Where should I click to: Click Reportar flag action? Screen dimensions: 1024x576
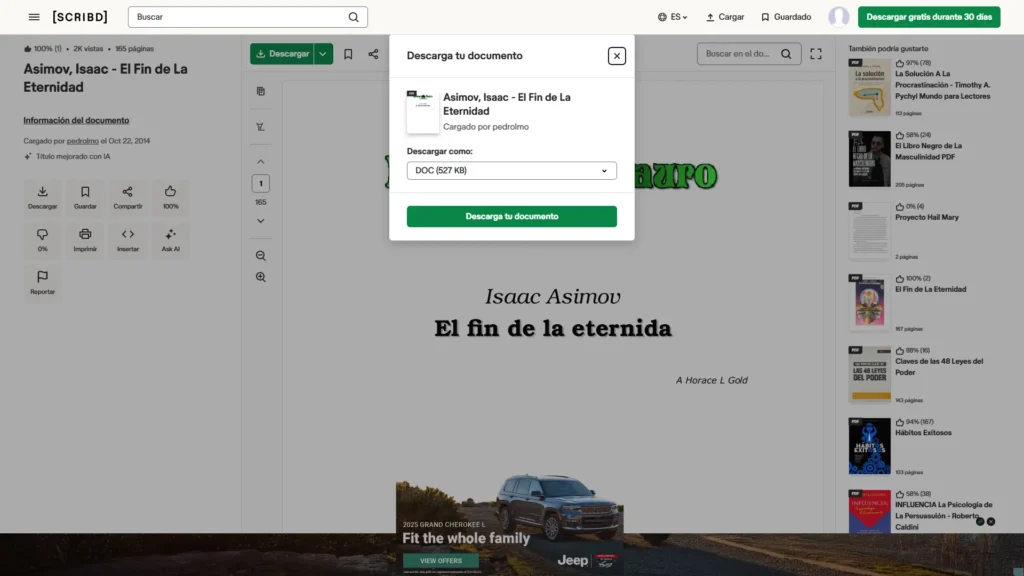click(42, 283)
